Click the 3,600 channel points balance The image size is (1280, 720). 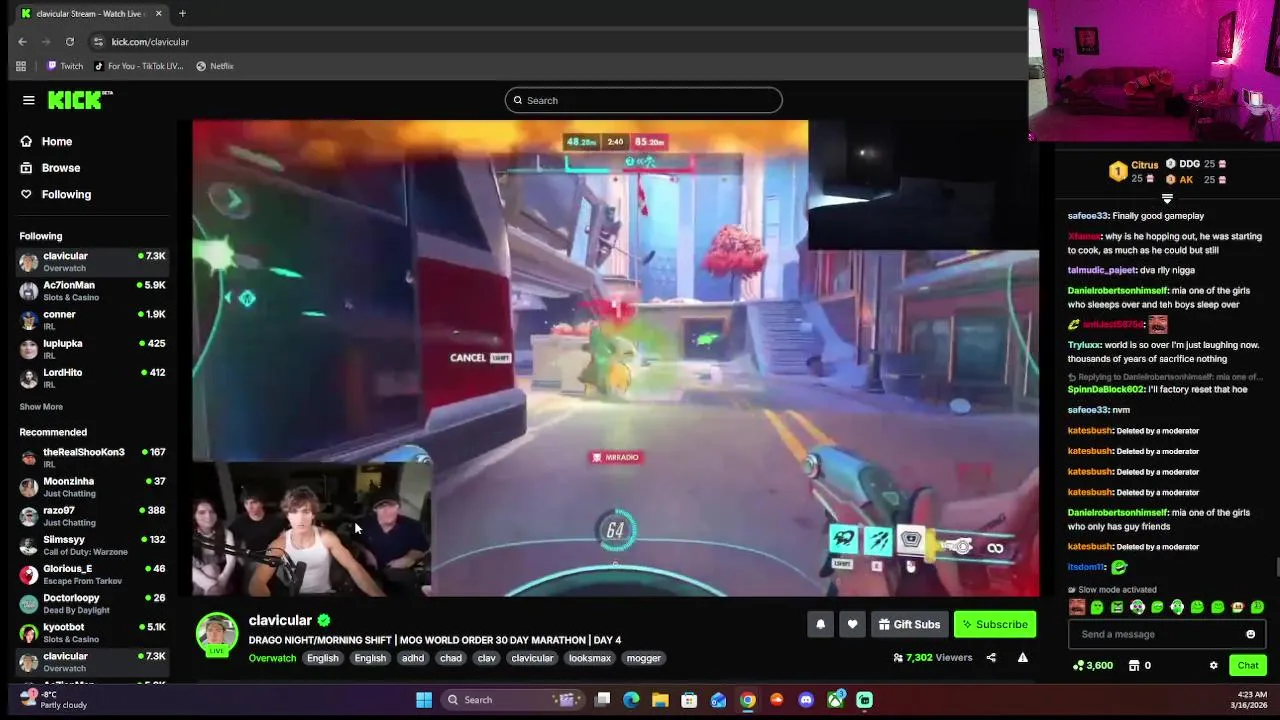point(1092,665)
